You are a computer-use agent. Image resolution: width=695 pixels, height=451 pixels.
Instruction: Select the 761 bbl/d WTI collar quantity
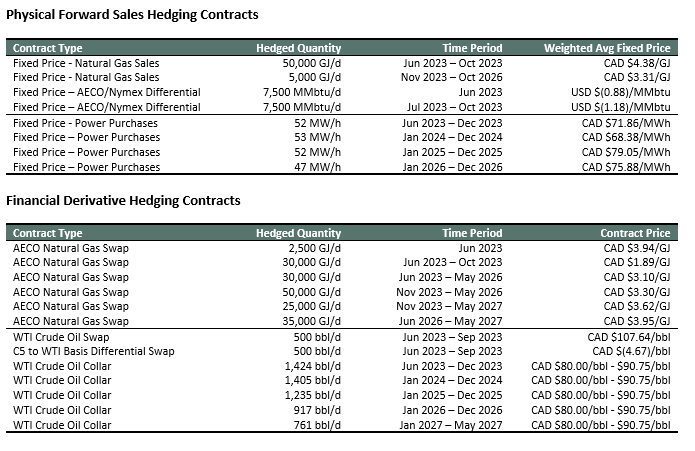317,425
